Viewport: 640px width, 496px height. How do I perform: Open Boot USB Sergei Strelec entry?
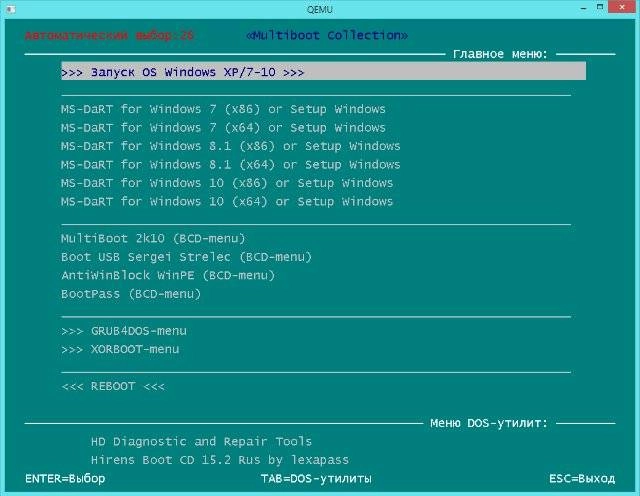point(187,257)
